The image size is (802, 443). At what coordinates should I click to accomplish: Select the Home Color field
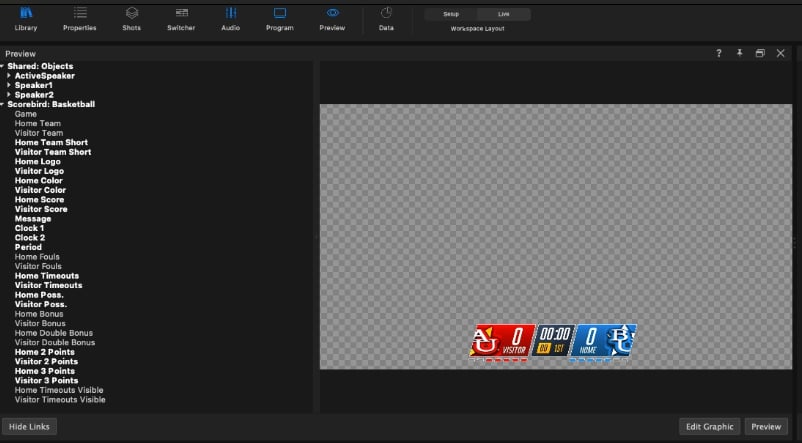pyautogui.click(x=38, y=181)
